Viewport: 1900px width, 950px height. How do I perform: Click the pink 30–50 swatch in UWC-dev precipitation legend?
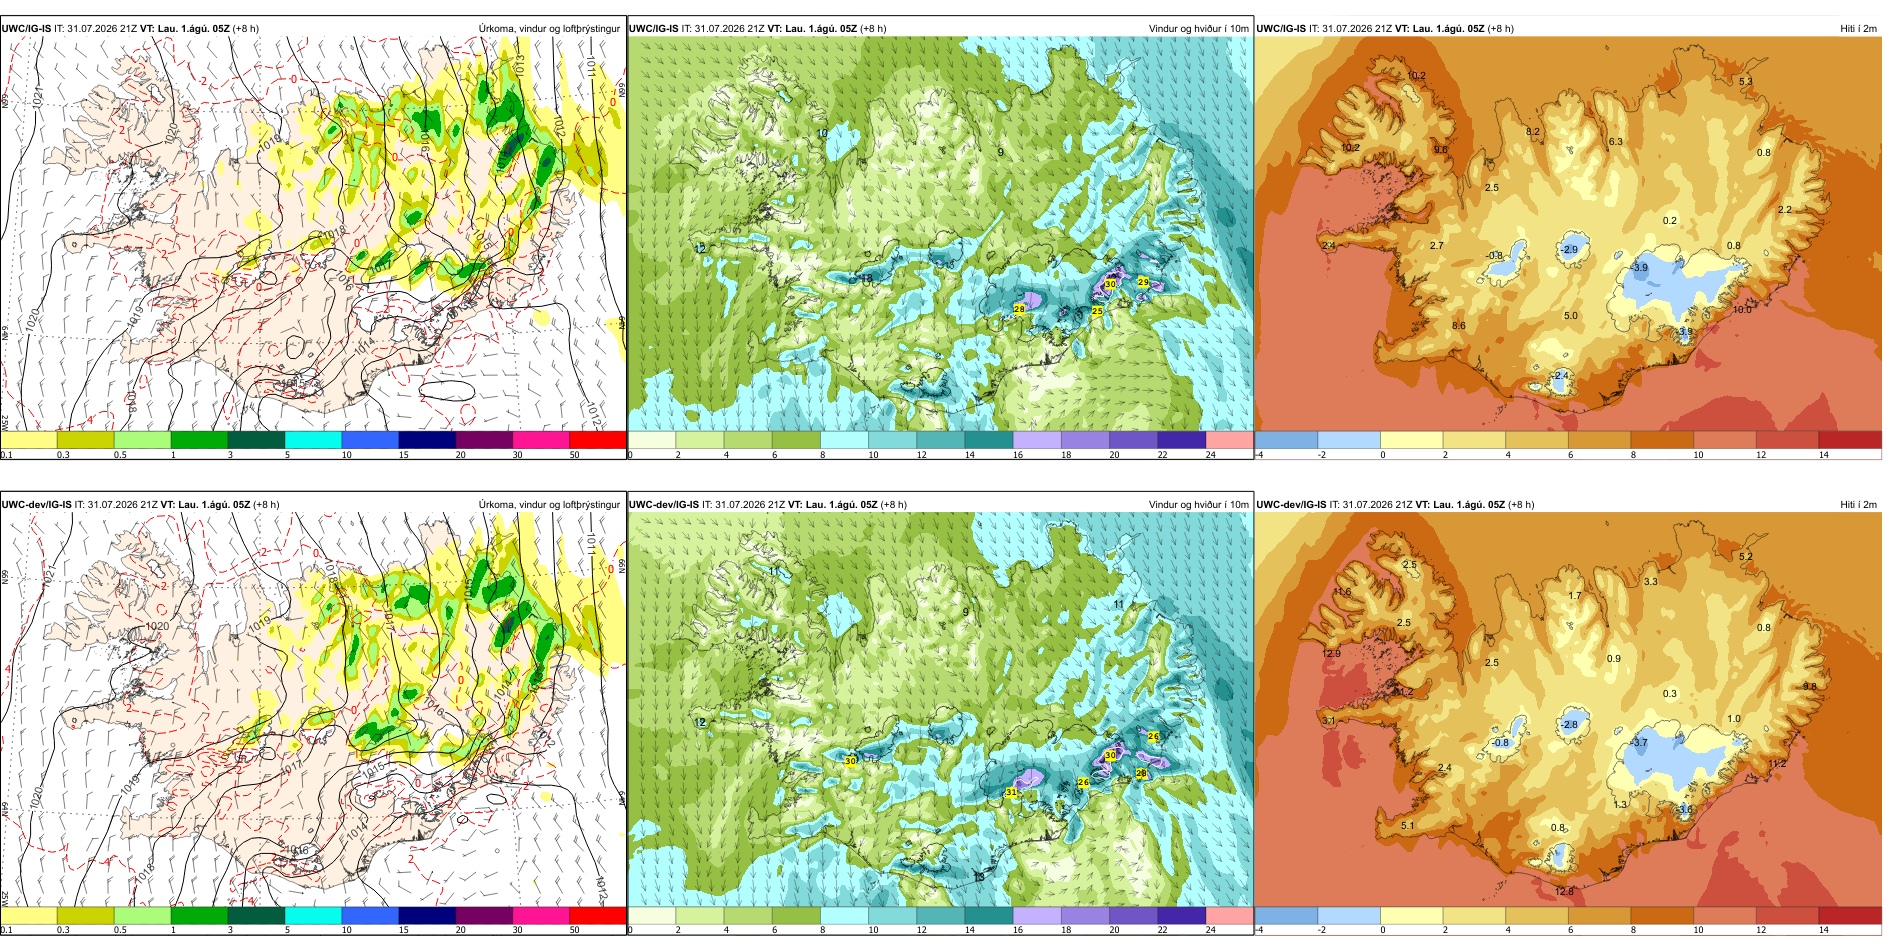(x=541, y=915)
